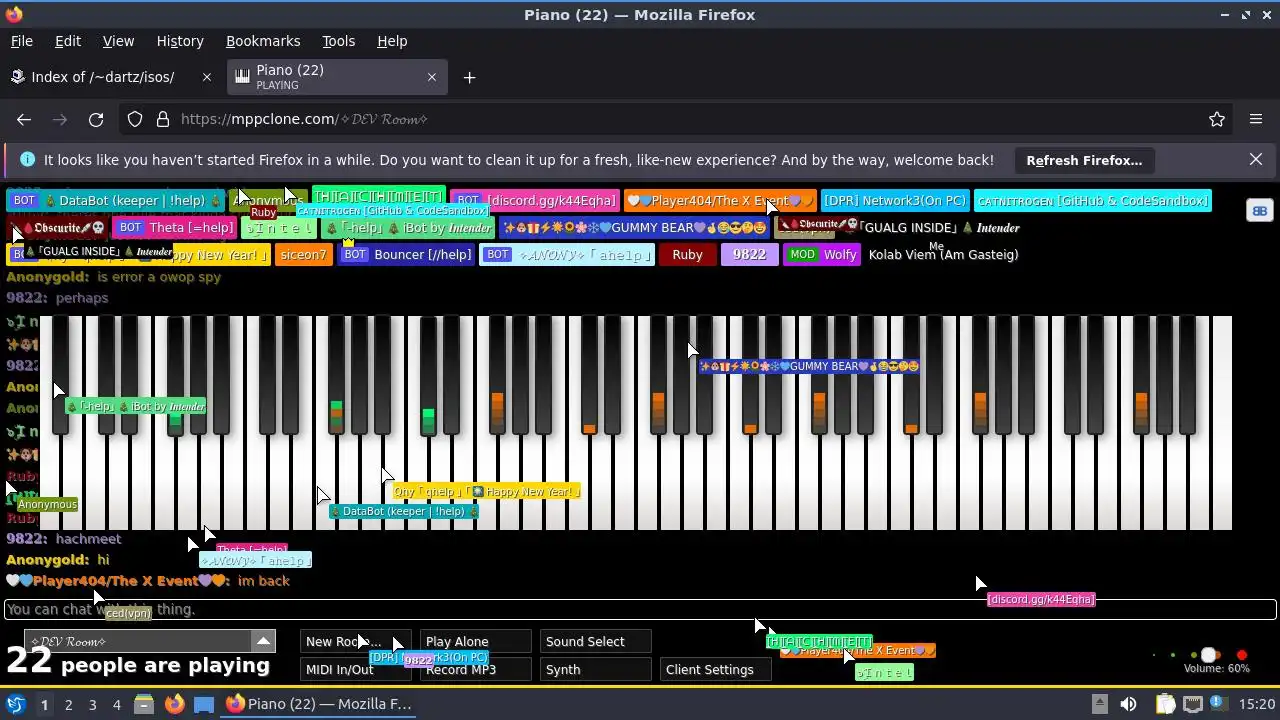This screenshot has width=1280, height=720.
Task: Open the volume tray icon
Action: (1128, 704)
